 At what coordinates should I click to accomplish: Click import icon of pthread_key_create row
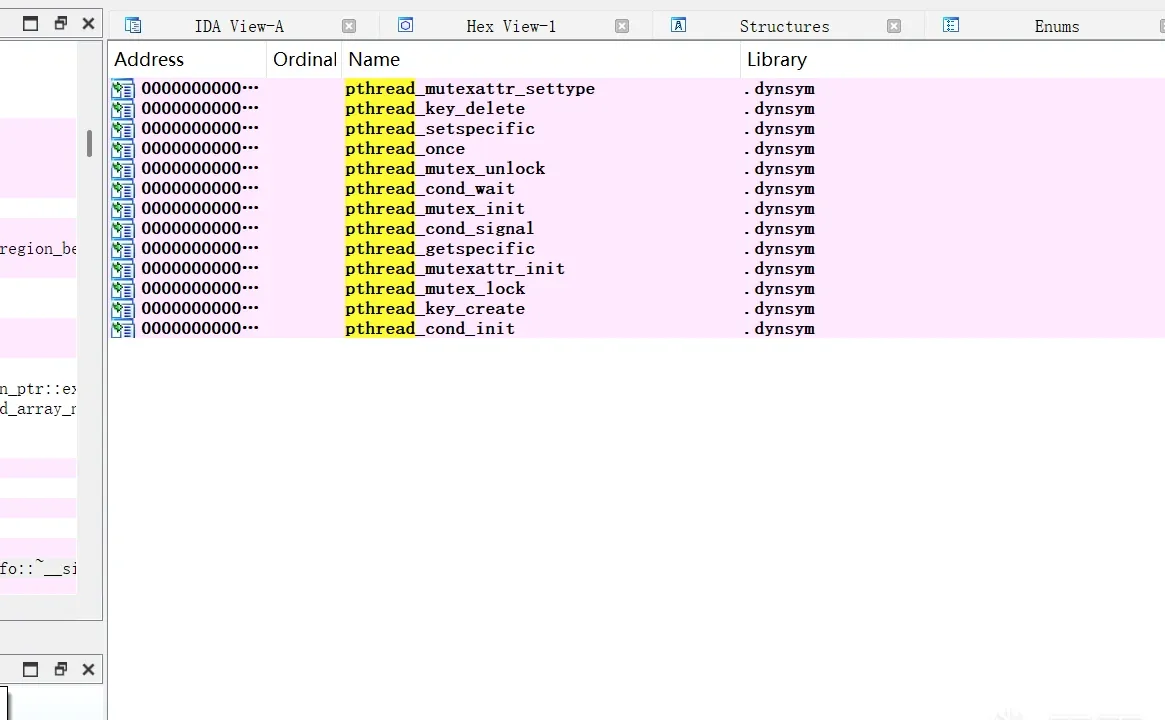pyautogui.click(x=123, y=310)
